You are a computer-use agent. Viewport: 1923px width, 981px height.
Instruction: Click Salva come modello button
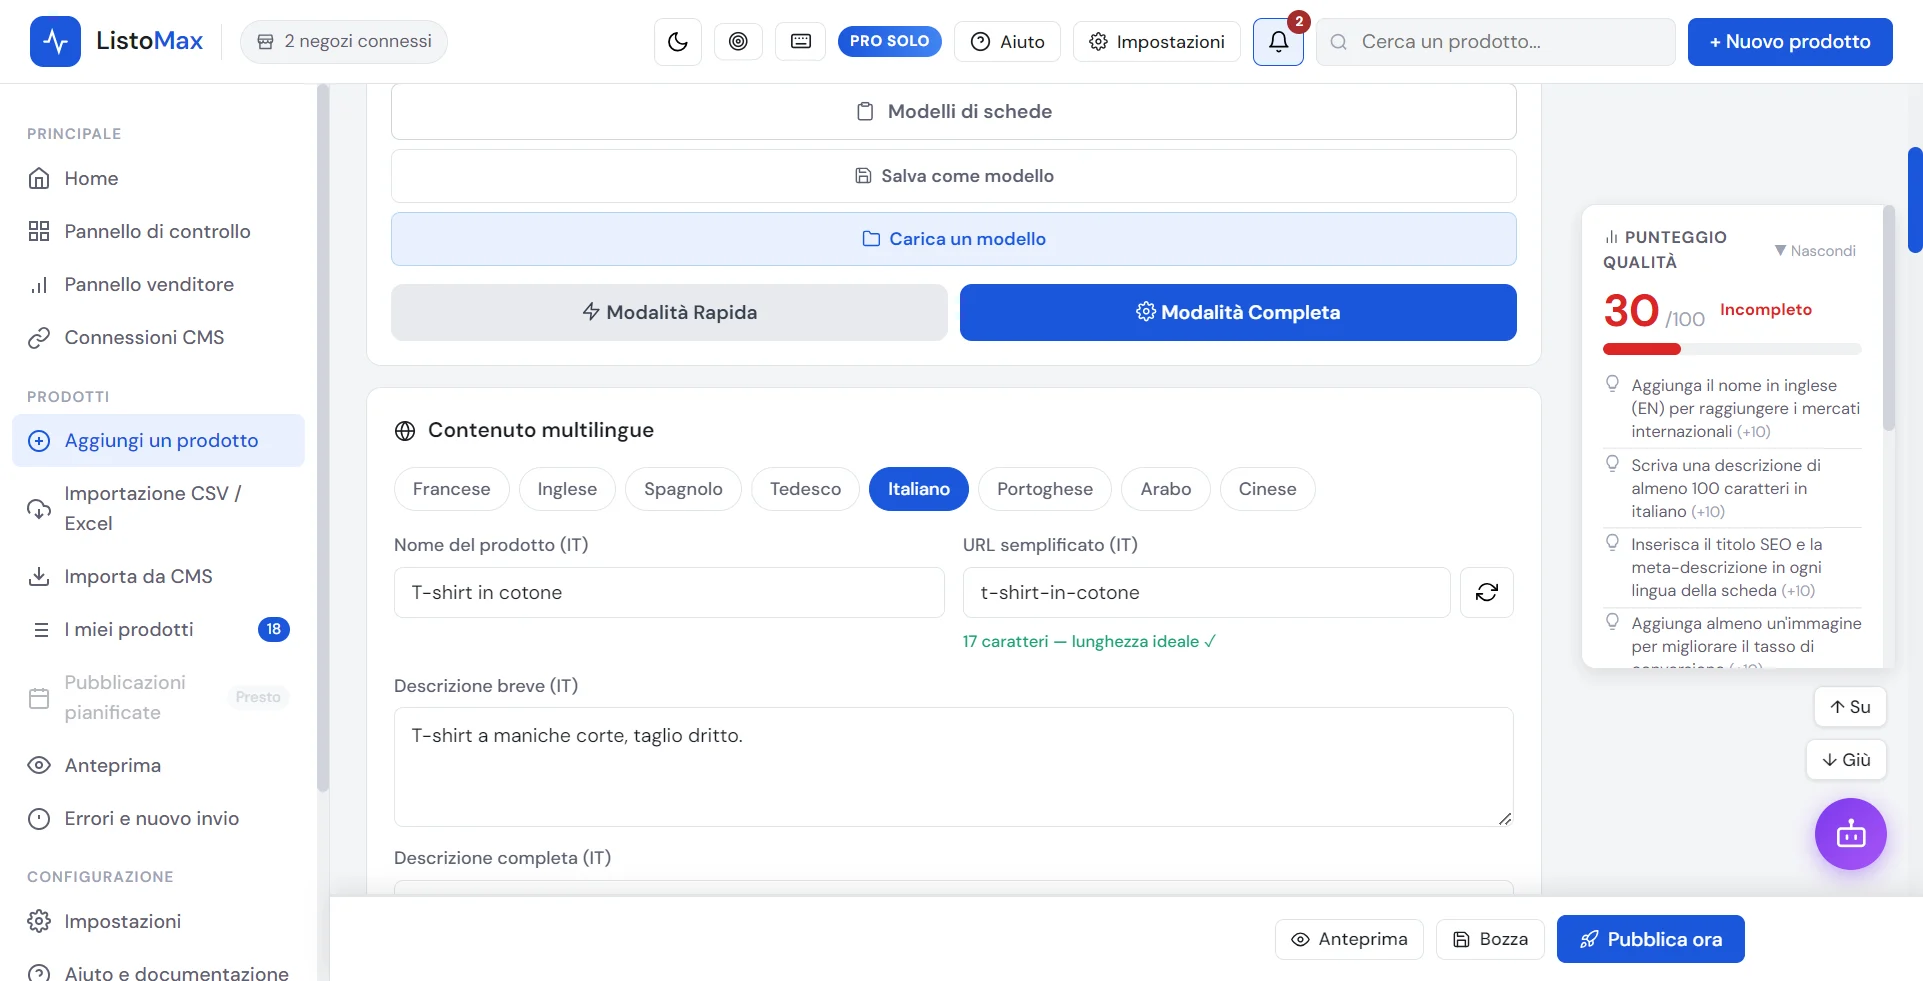[954, 176]
